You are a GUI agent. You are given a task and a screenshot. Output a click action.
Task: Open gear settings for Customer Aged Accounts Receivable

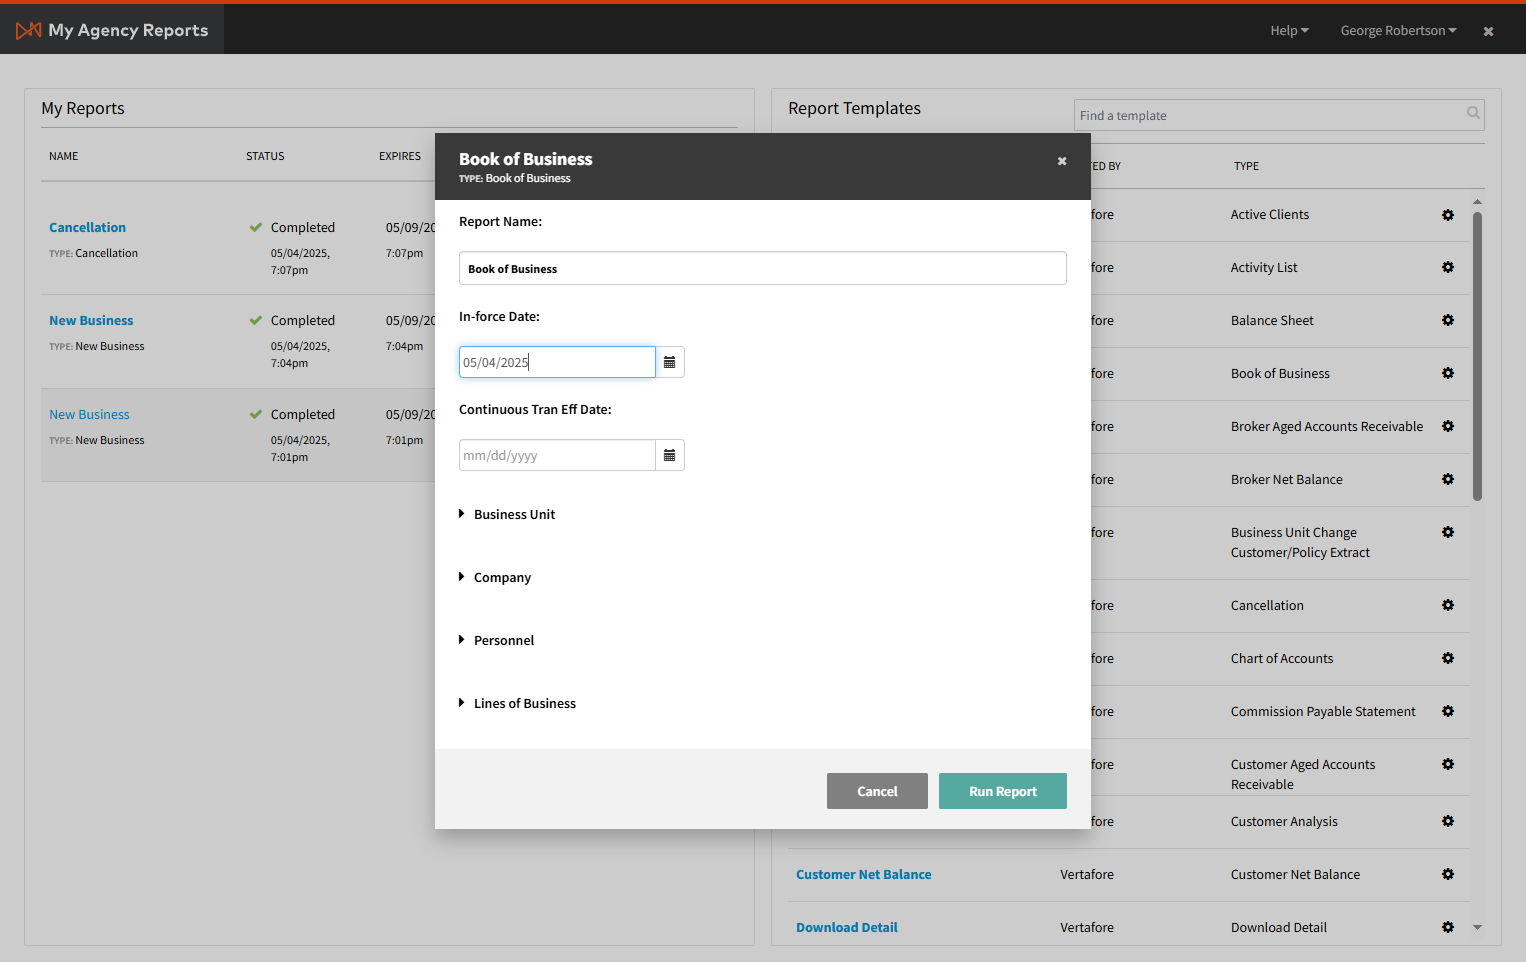[1448, 764]
